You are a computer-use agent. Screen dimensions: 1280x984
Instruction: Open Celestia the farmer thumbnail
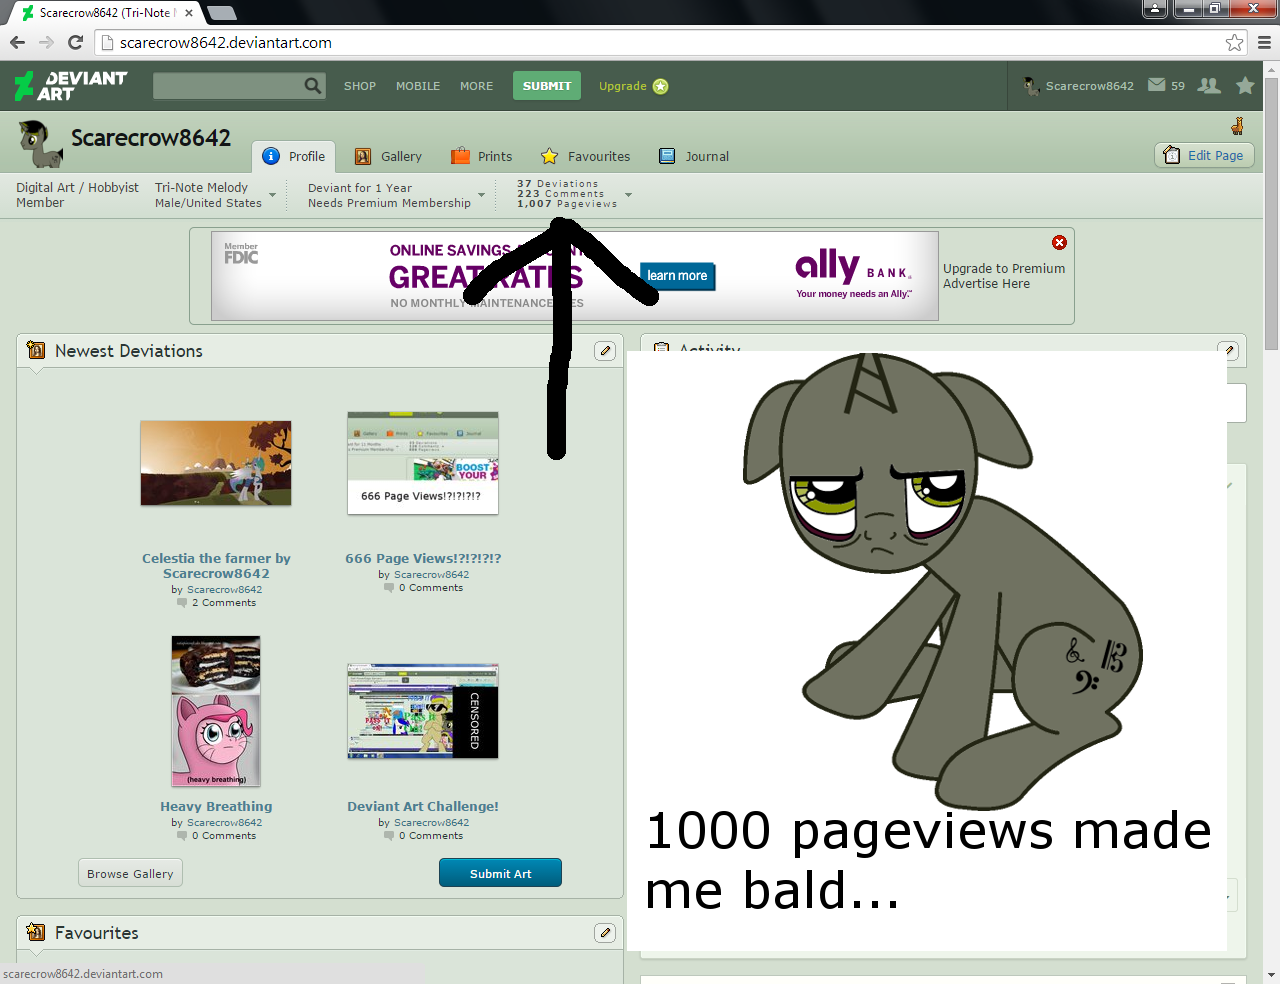point(216,463)
